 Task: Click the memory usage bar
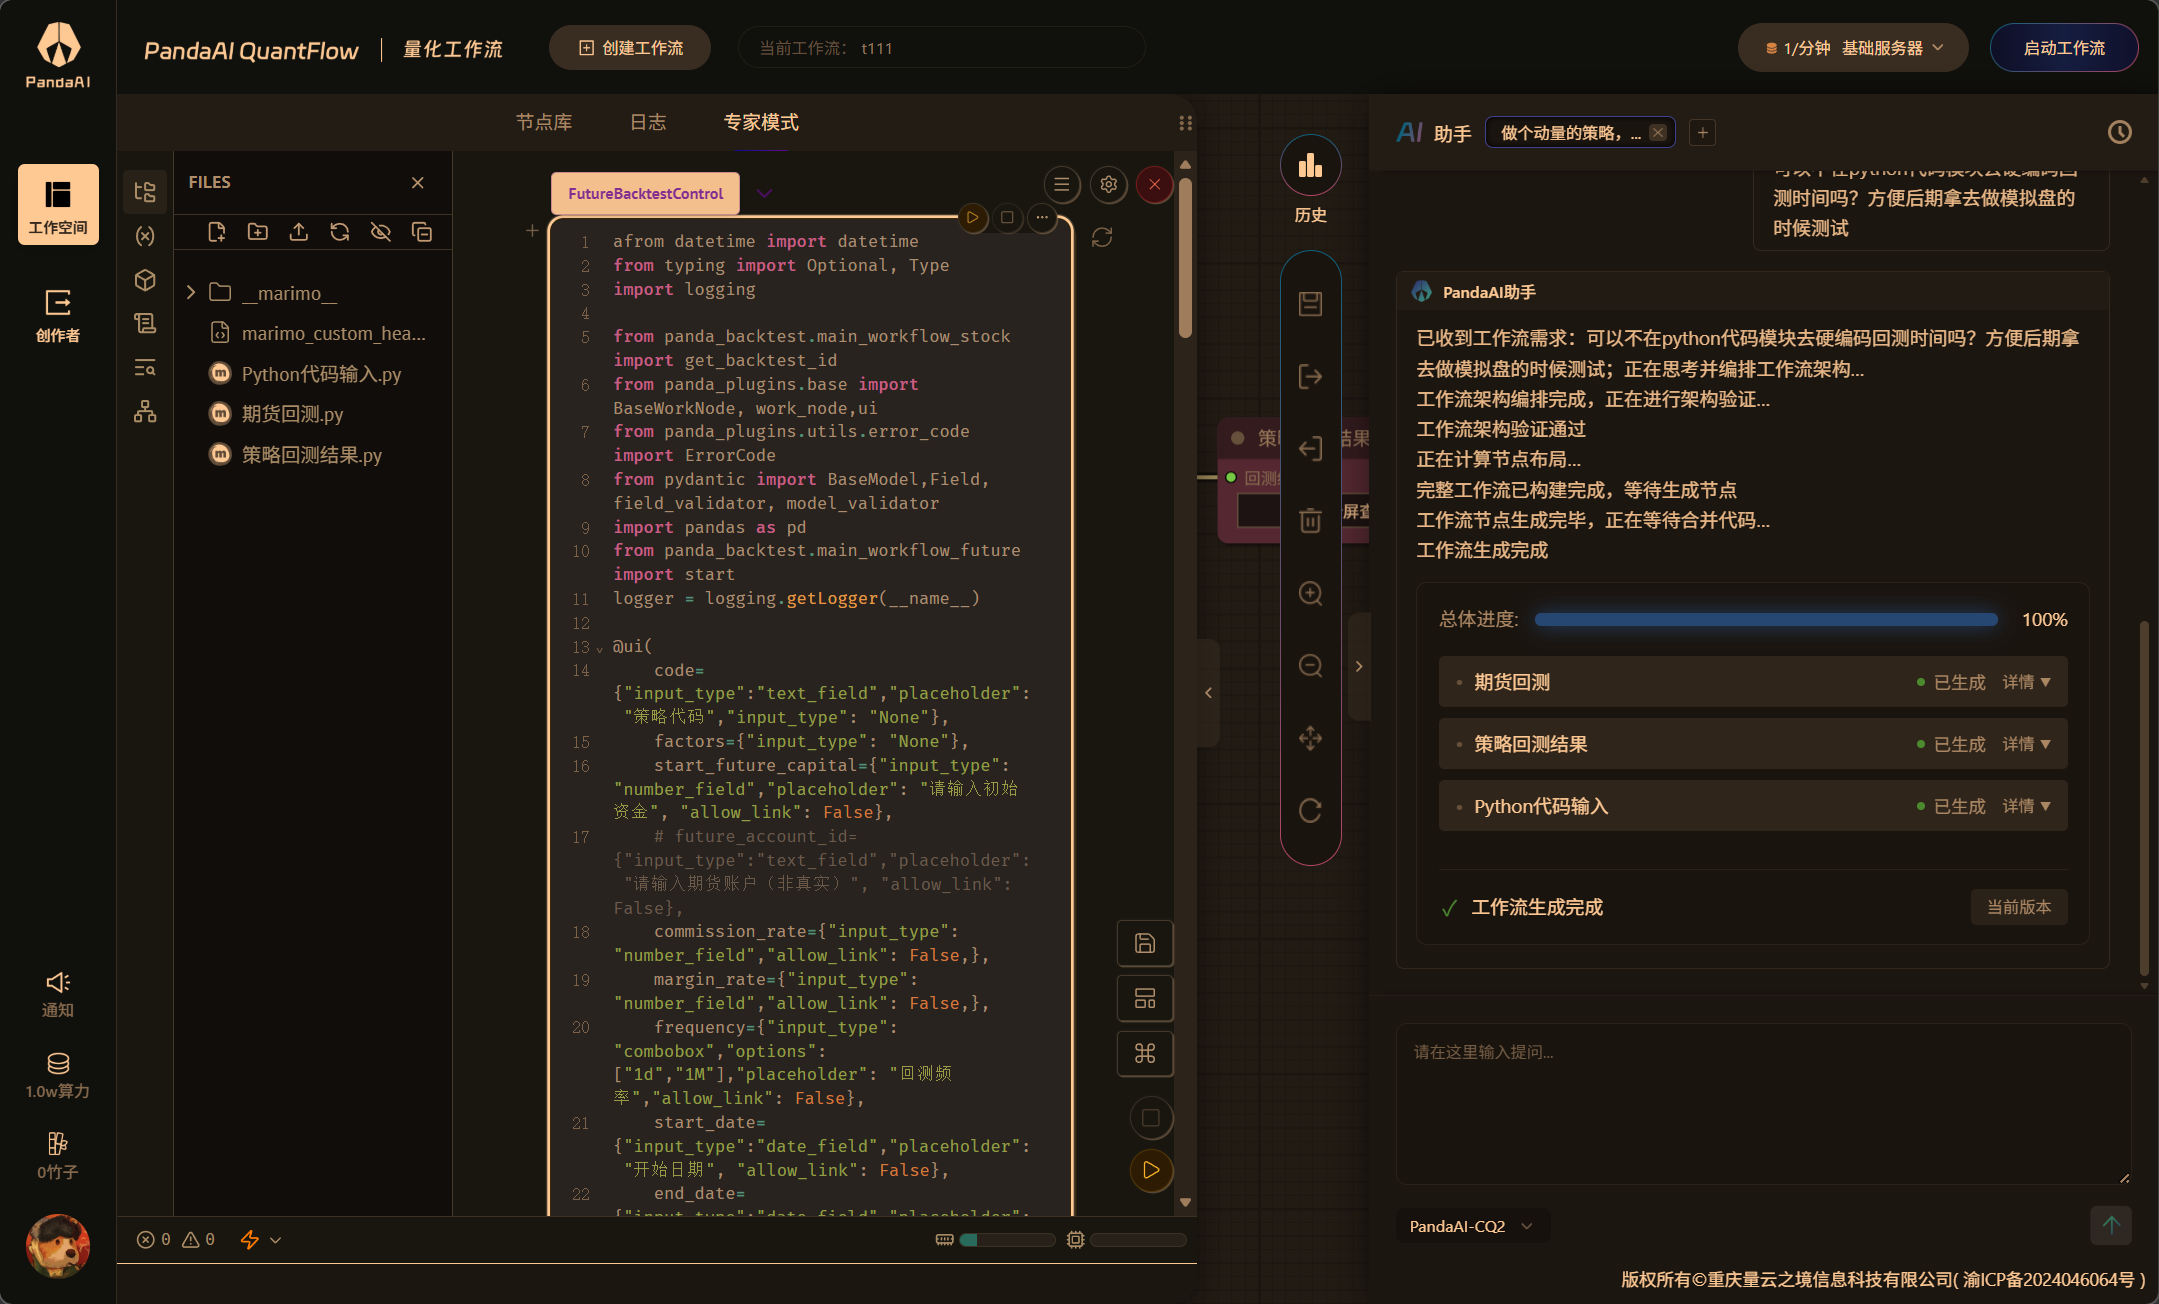pos(1007,1240)
